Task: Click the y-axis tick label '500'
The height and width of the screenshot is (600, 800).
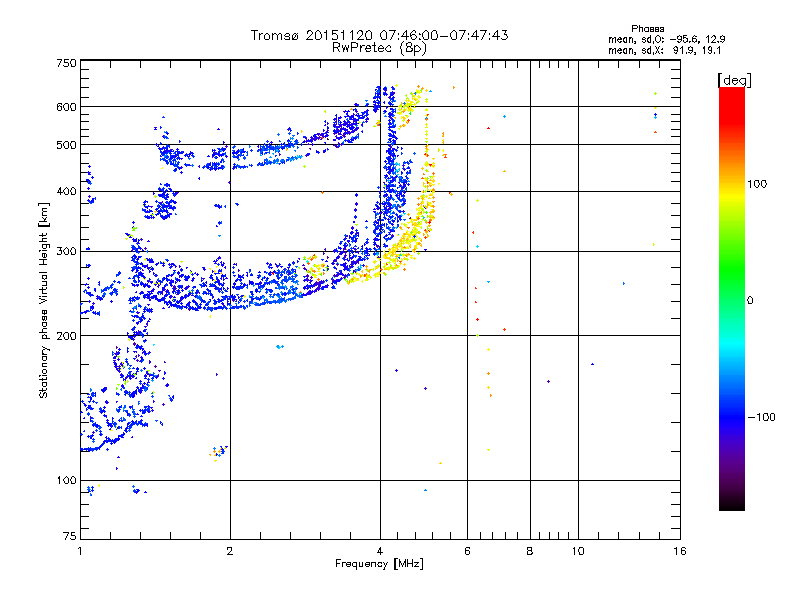Action: coord(66,145)
